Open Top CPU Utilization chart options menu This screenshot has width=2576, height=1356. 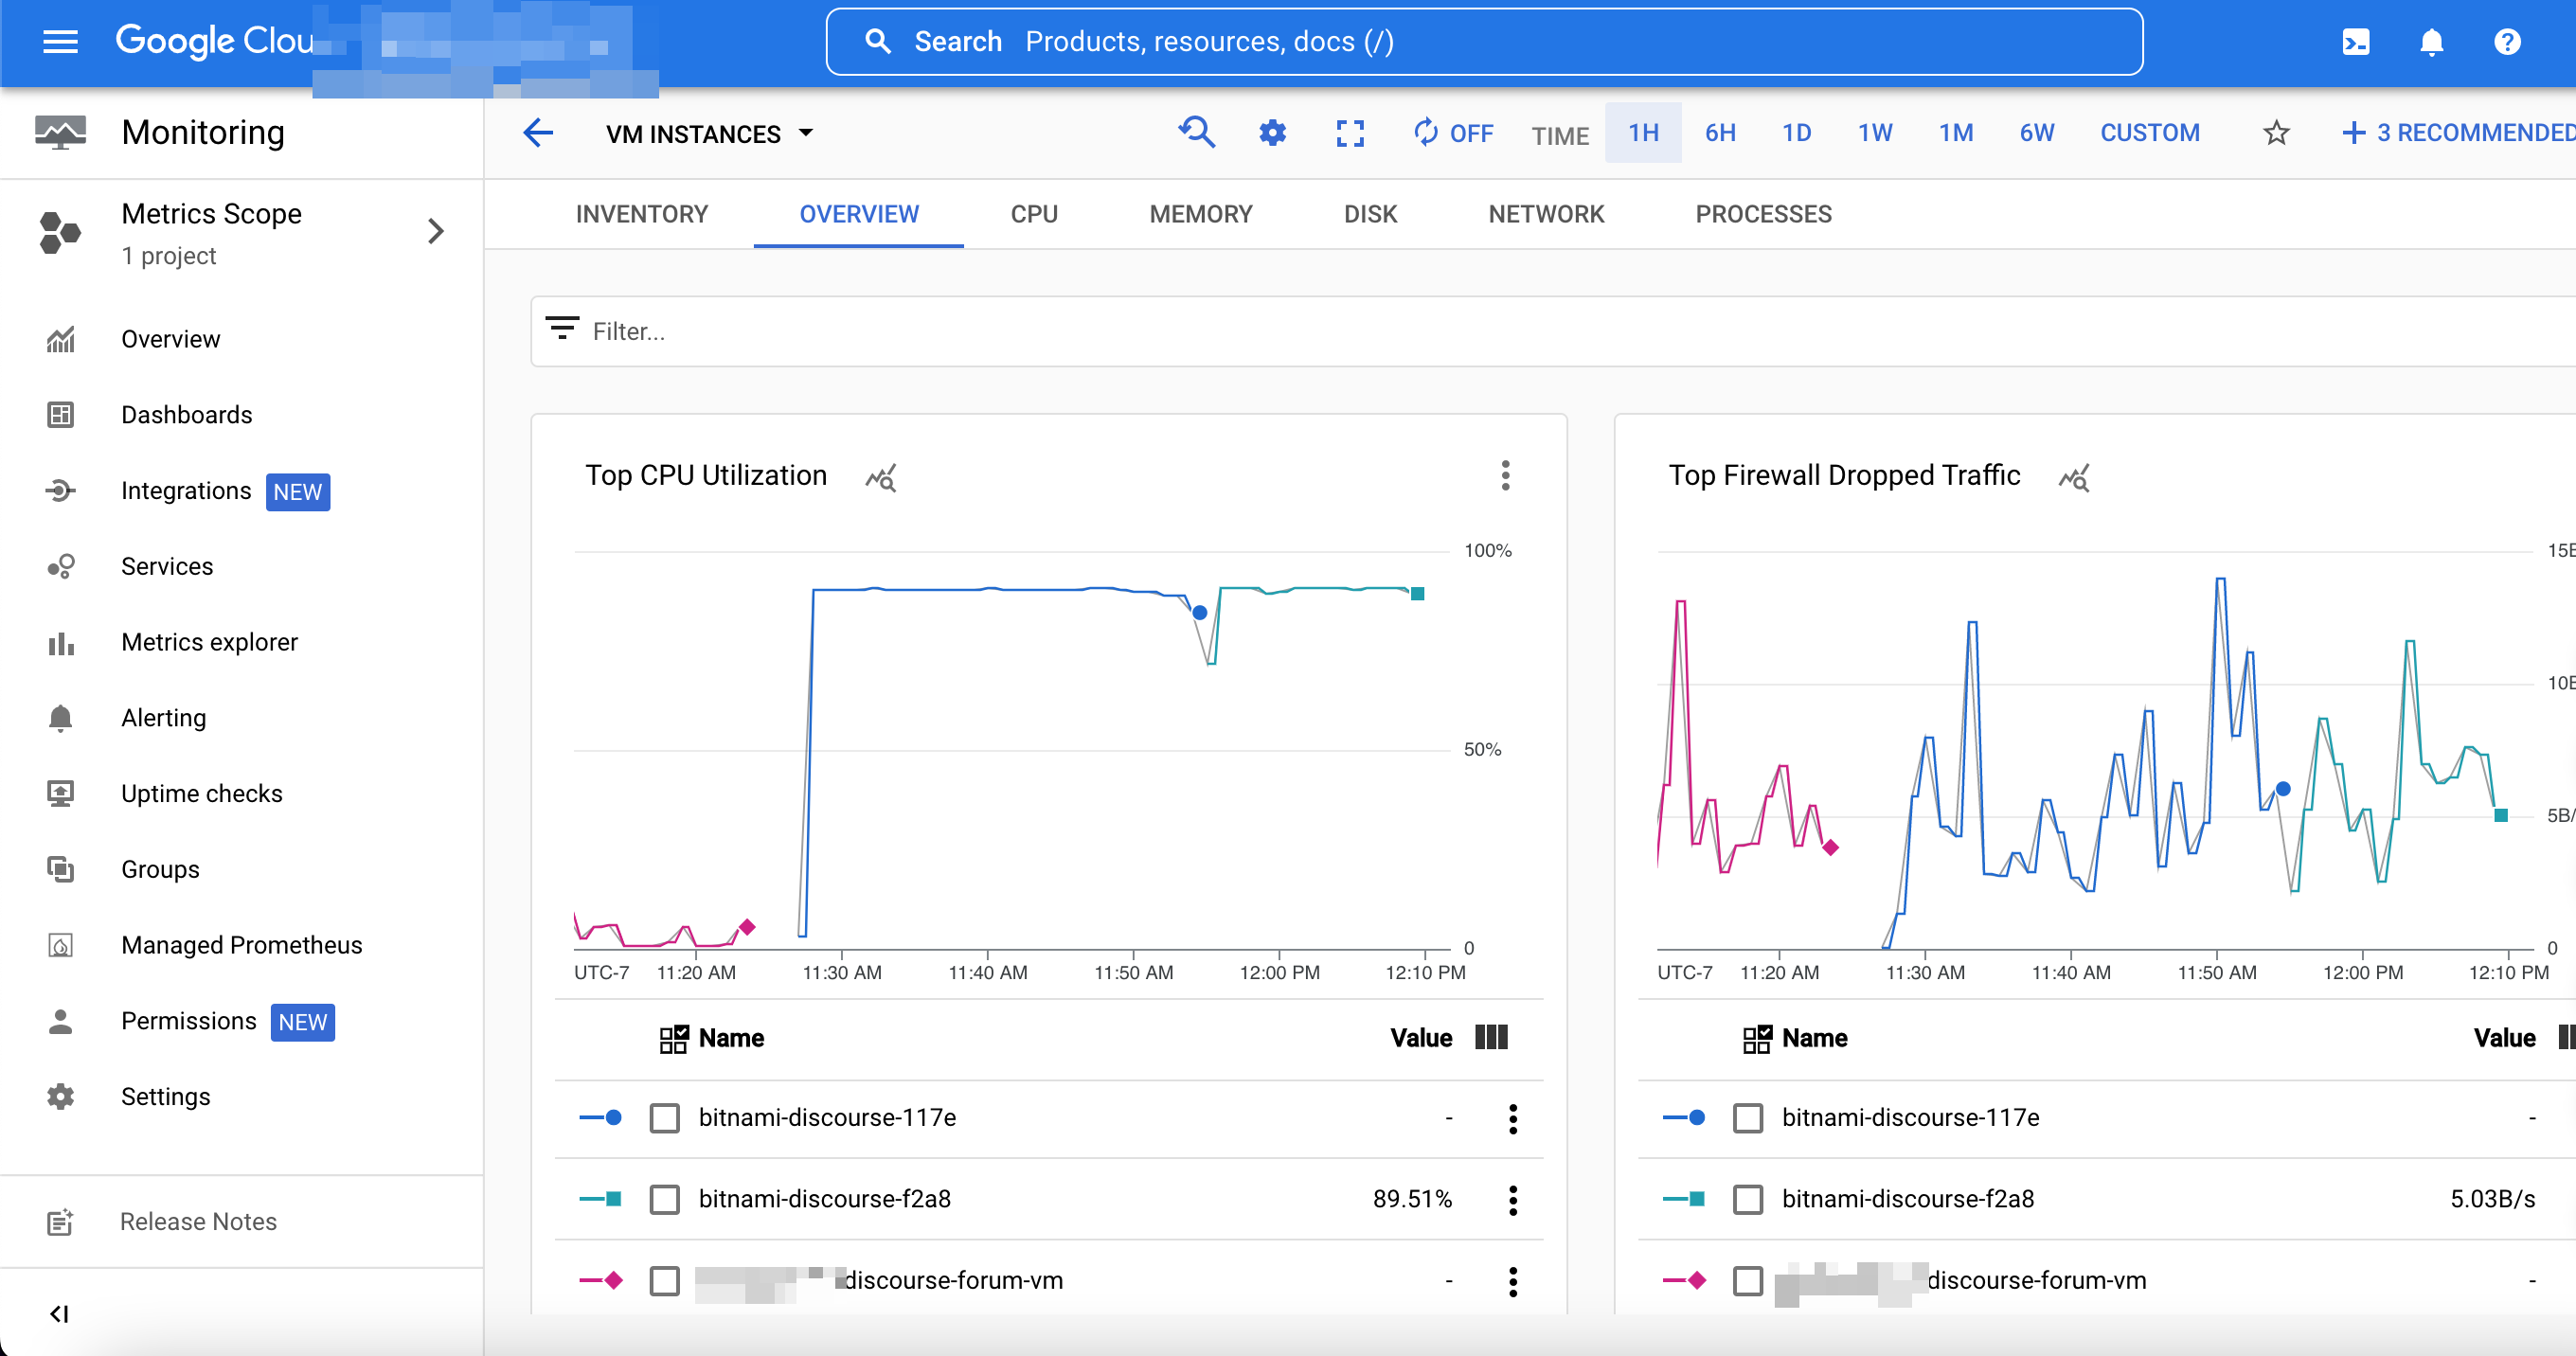(1505, 475)
